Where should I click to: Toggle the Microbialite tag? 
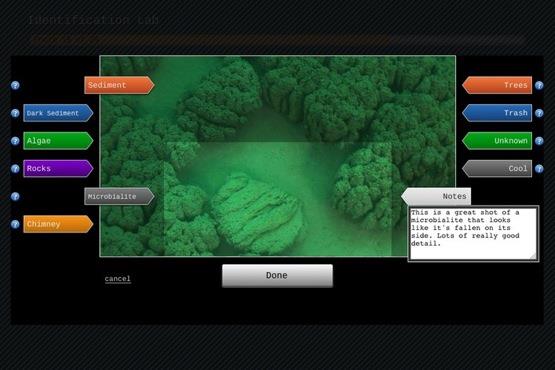click(119, 197)
